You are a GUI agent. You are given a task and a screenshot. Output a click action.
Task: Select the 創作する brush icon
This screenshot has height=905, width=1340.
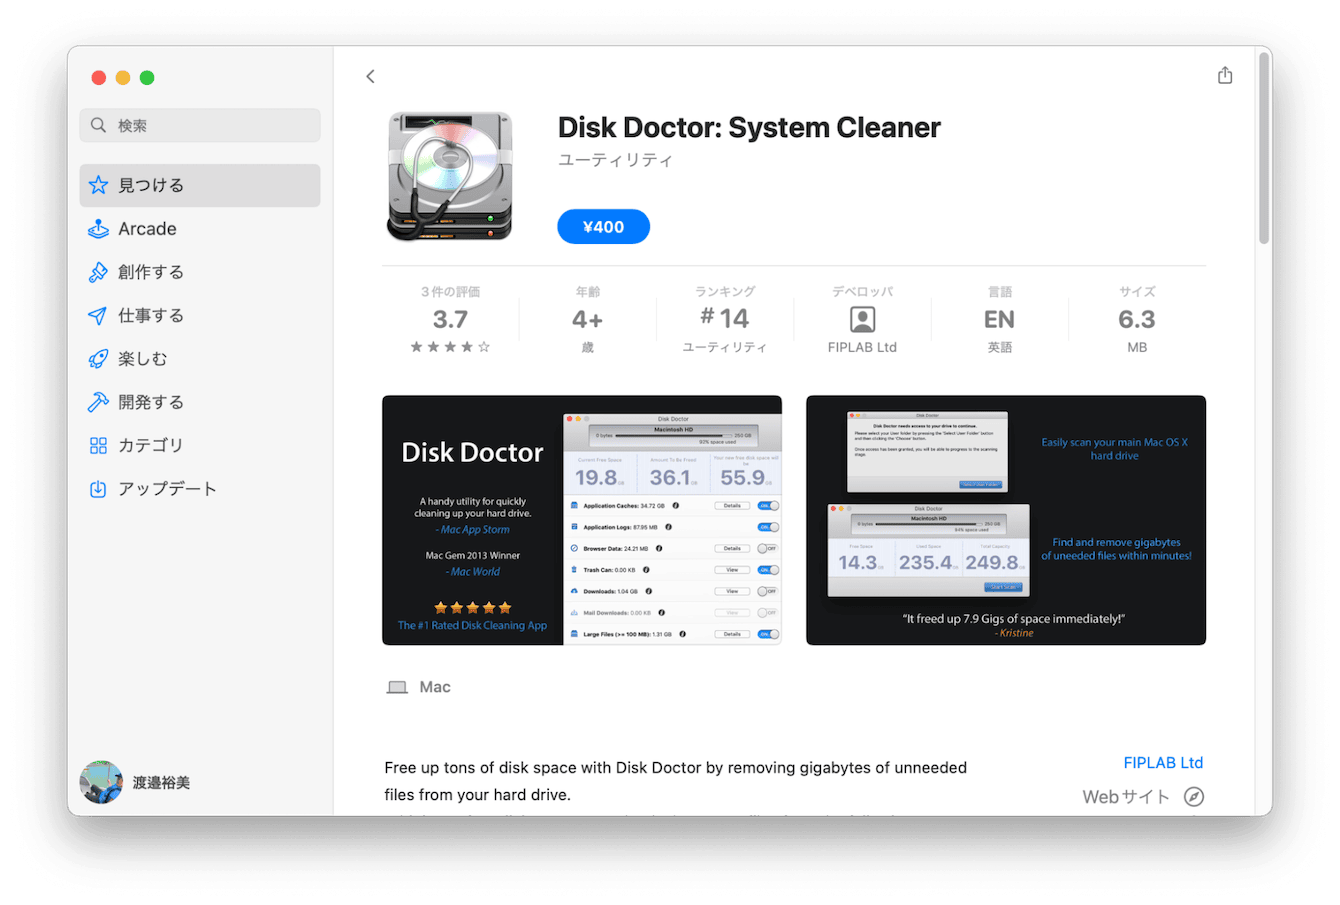click(x=98, y=272)
